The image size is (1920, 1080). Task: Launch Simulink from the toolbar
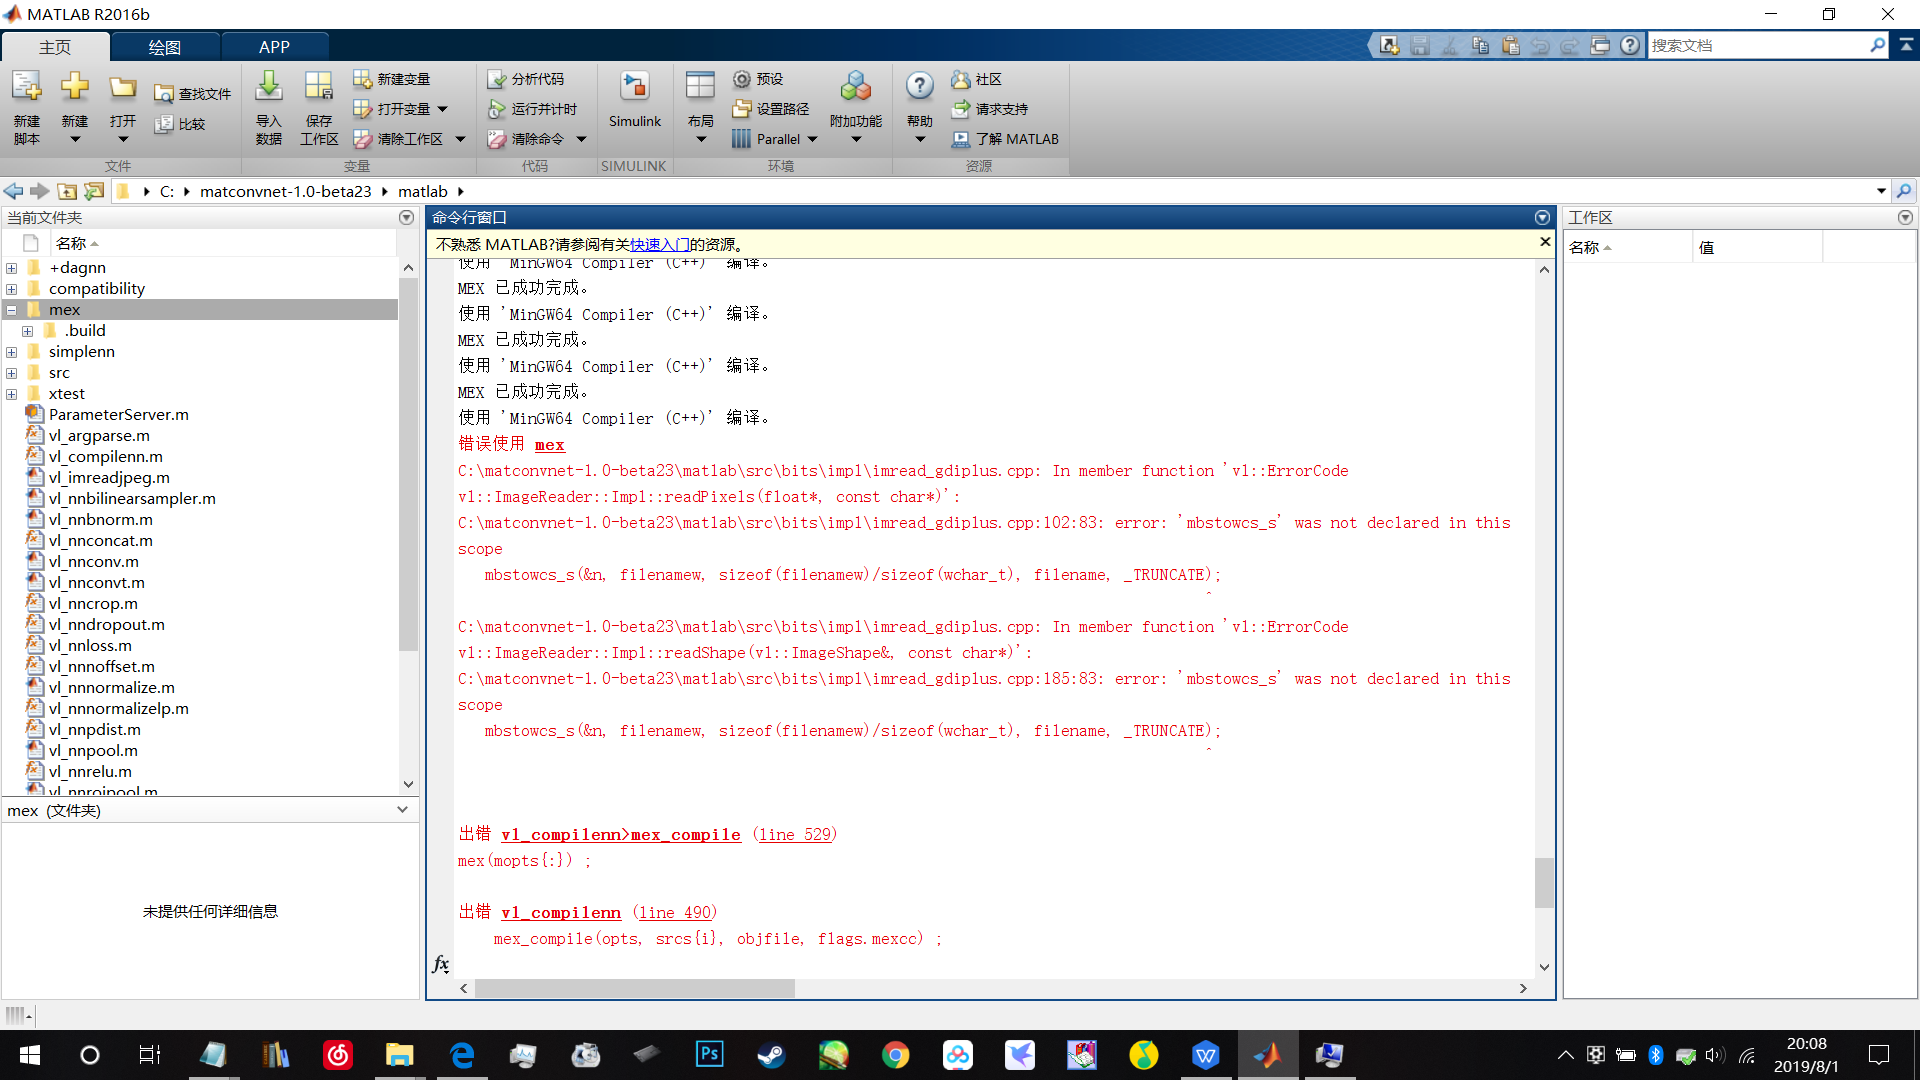click(x=634, y=90)
